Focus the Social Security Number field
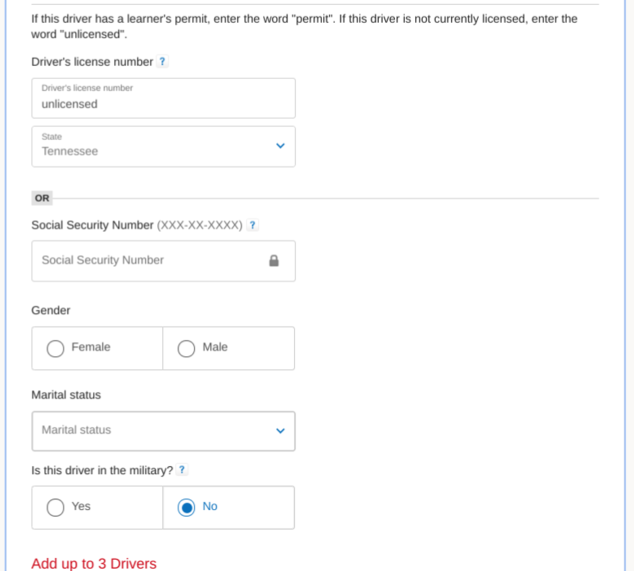This screenshot has width=634, height=571. pyautogui.click(x=163, y=261)
